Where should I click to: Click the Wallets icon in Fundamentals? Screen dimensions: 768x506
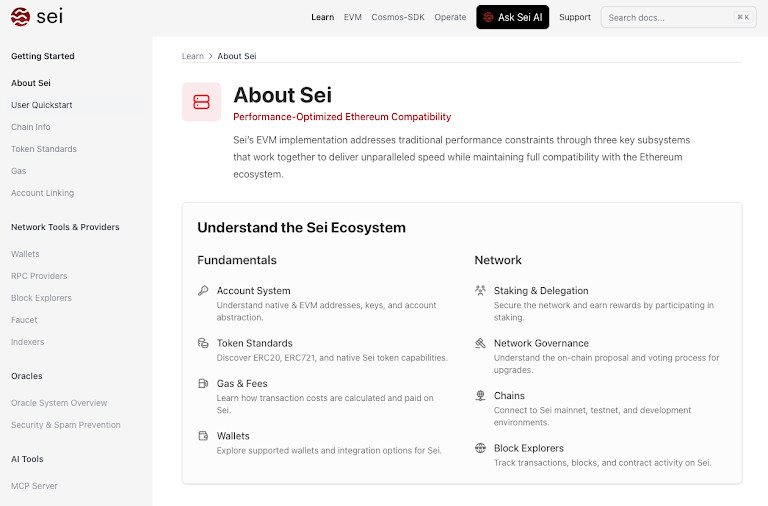(x=203, y=435)
